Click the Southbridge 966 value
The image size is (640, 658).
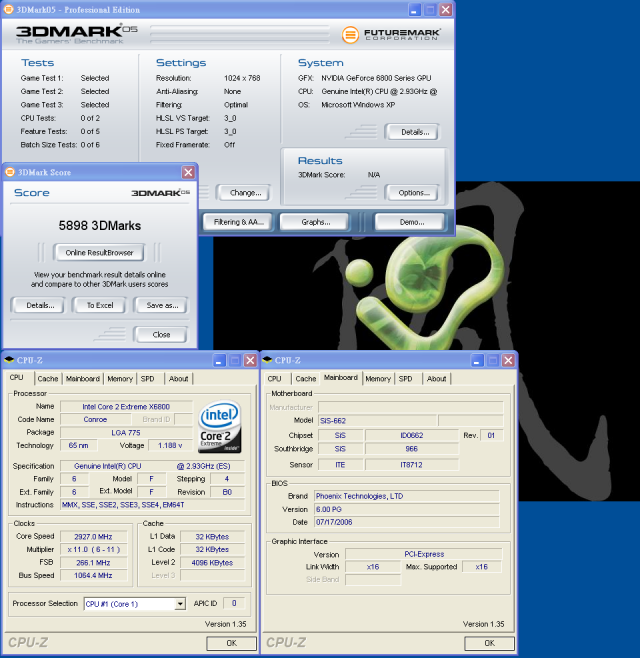tap(411, 449)
